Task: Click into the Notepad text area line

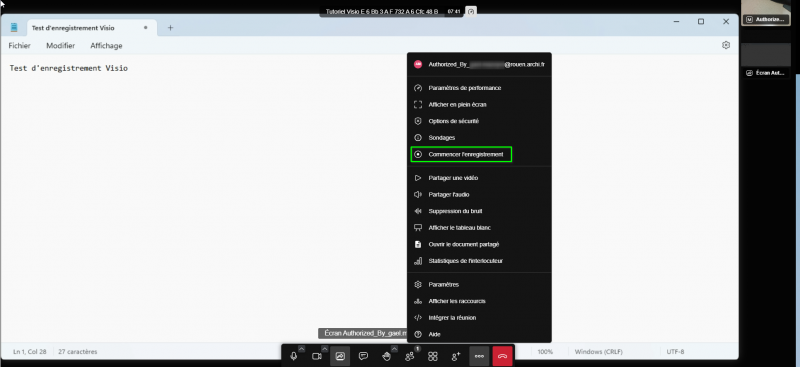Action: 68,68
